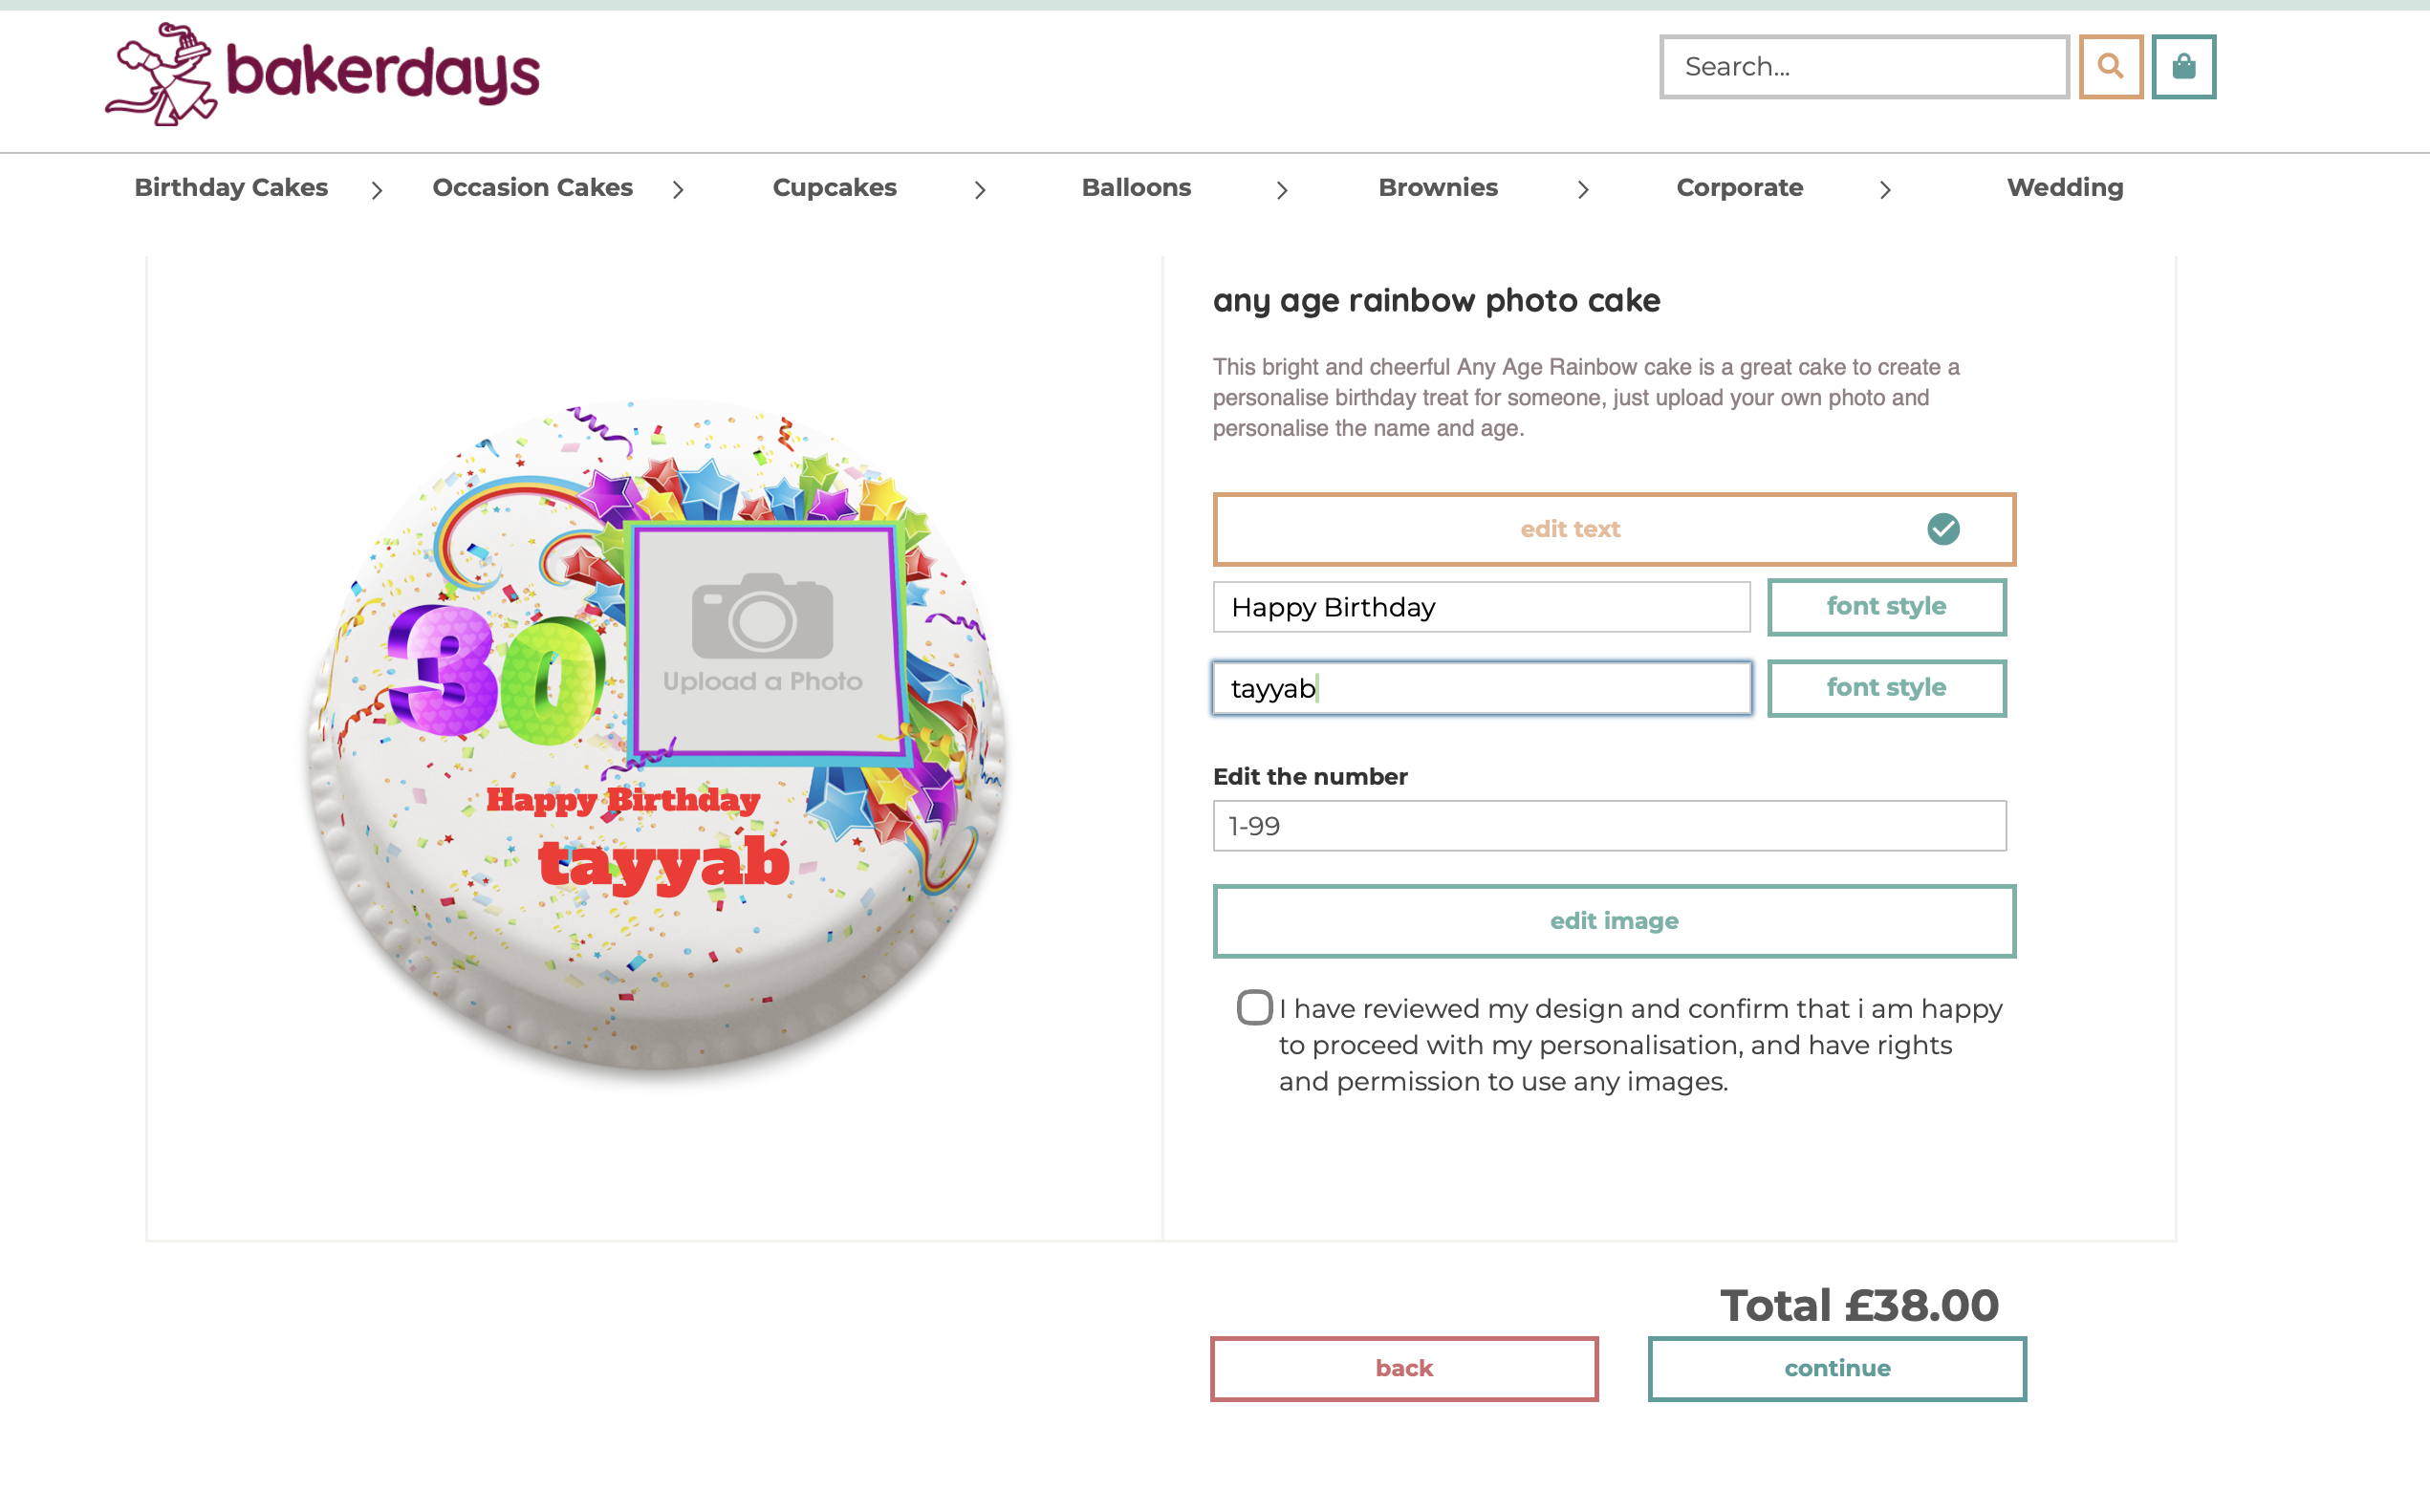The image size is (2430, 1512).
Task: Open the shopping bag icon
Action: coord(2183,67)
